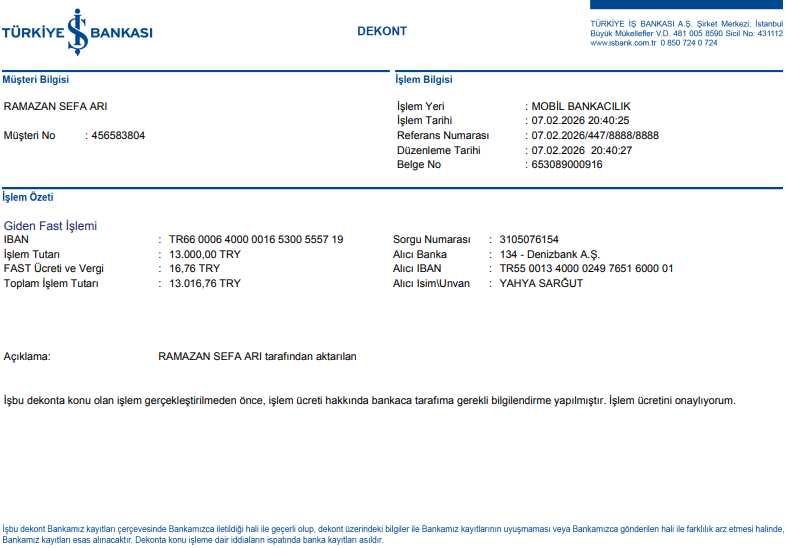Select amount 13.000,00 TRY
Viewport: 786px width, 548px height.
point(205,254)
